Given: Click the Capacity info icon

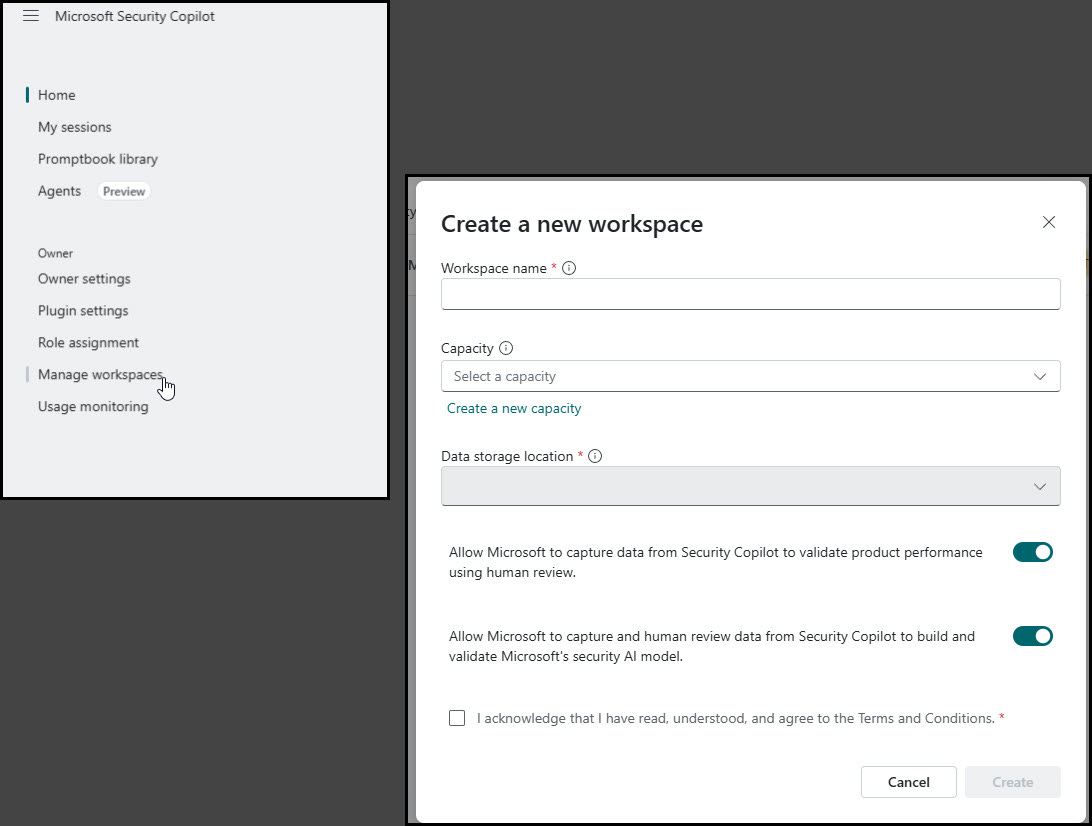Looking at the screenshot, I should 506,348.
